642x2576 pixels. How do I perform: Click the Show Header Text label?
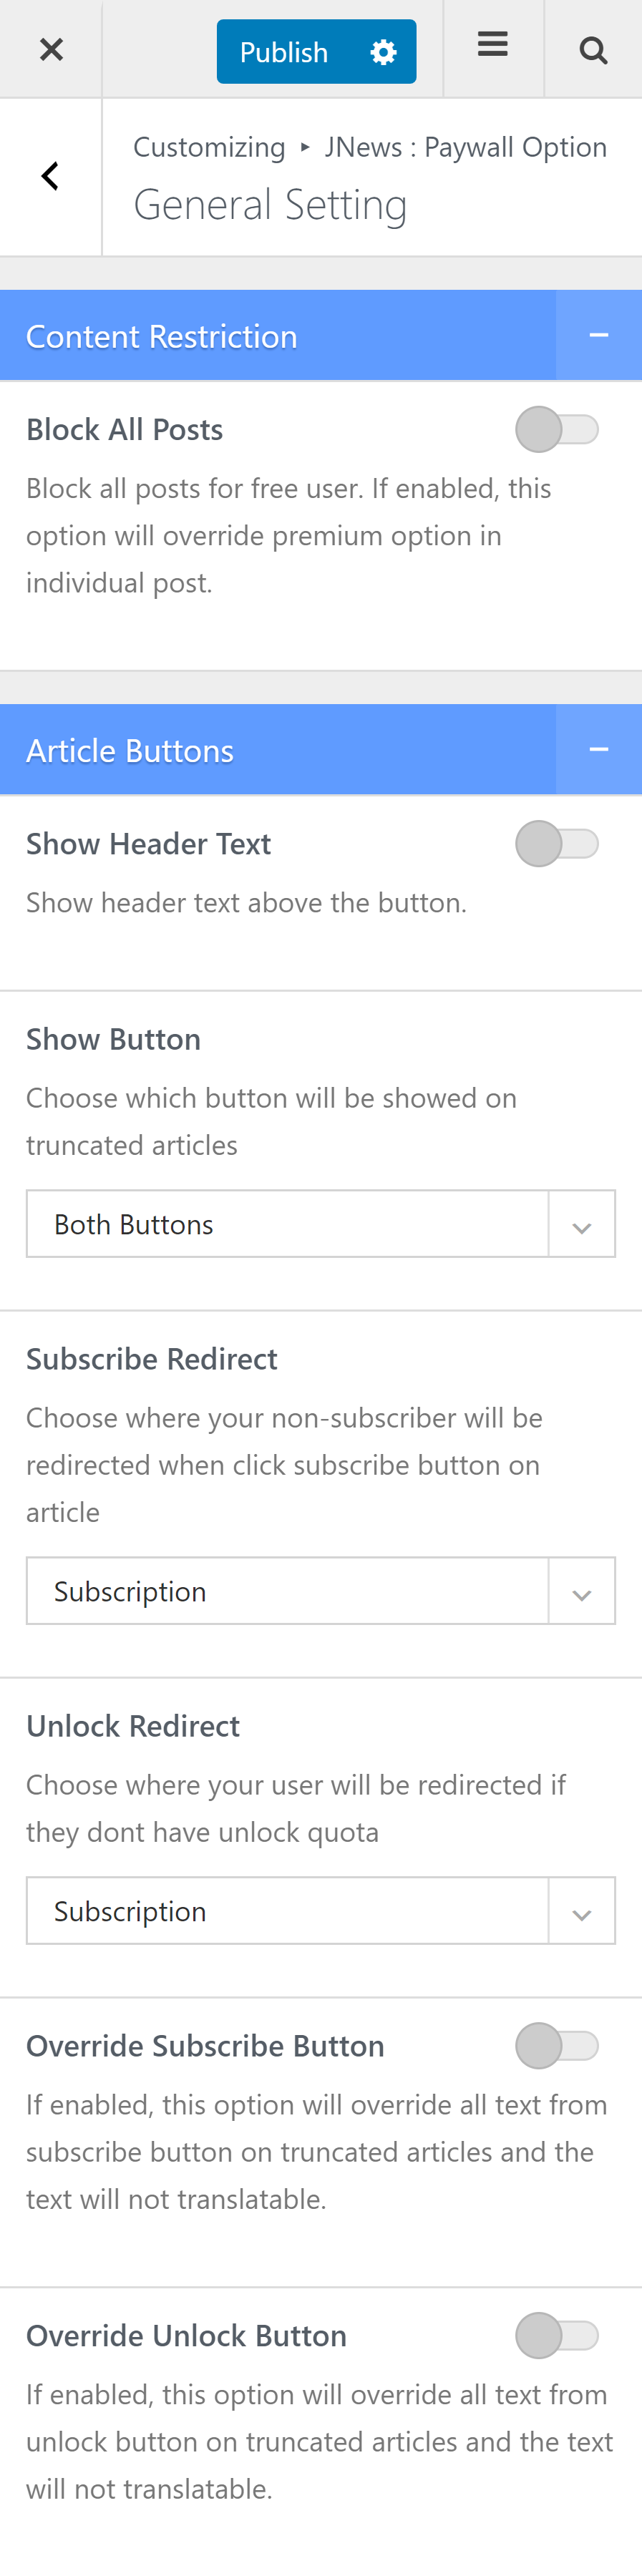tap(148, 844)
